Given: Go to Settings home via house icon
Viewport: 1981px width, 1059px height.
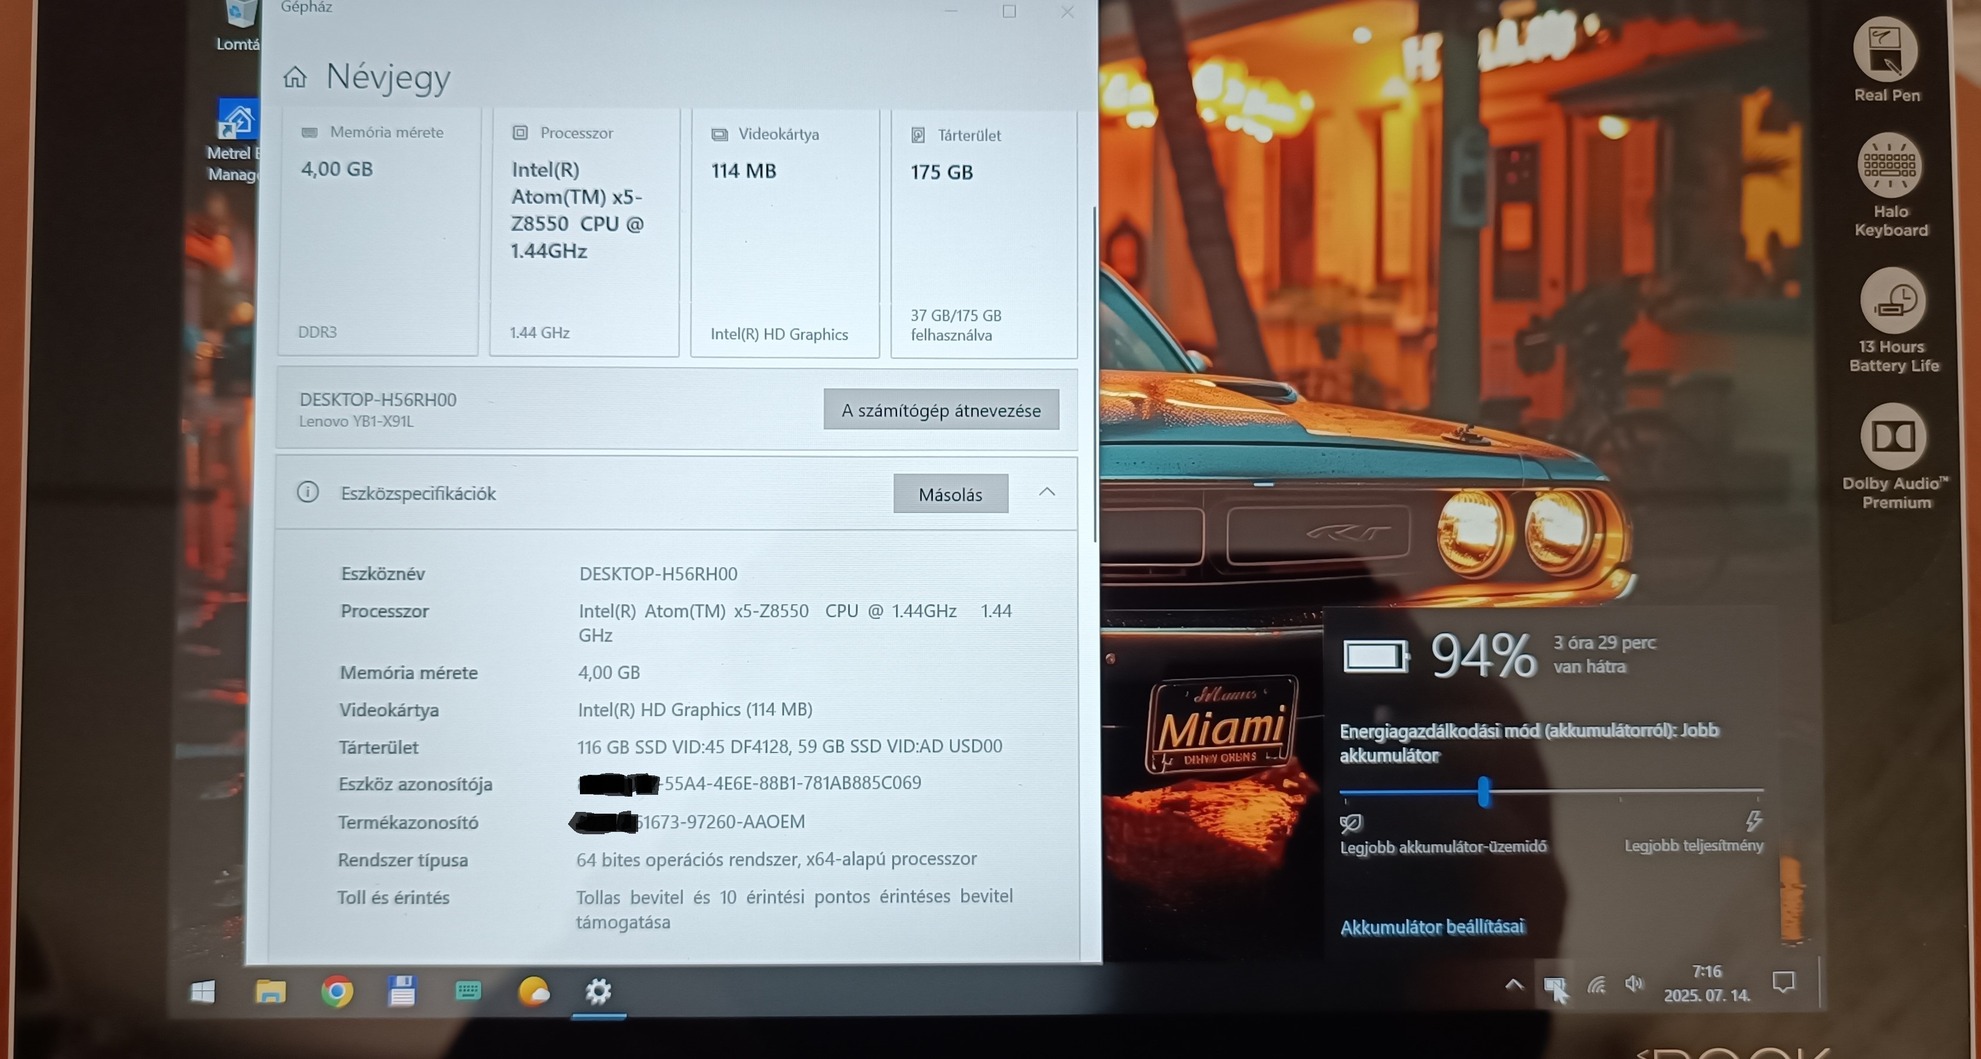Looking at the screenshot, I should 294,77.
